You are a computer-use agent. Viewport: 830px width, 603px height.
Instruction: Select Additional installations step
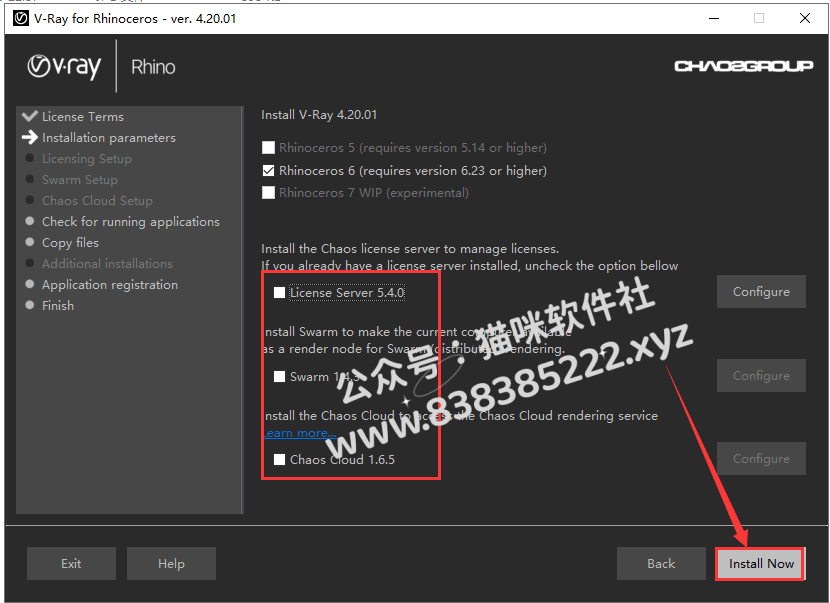[107, 264]
